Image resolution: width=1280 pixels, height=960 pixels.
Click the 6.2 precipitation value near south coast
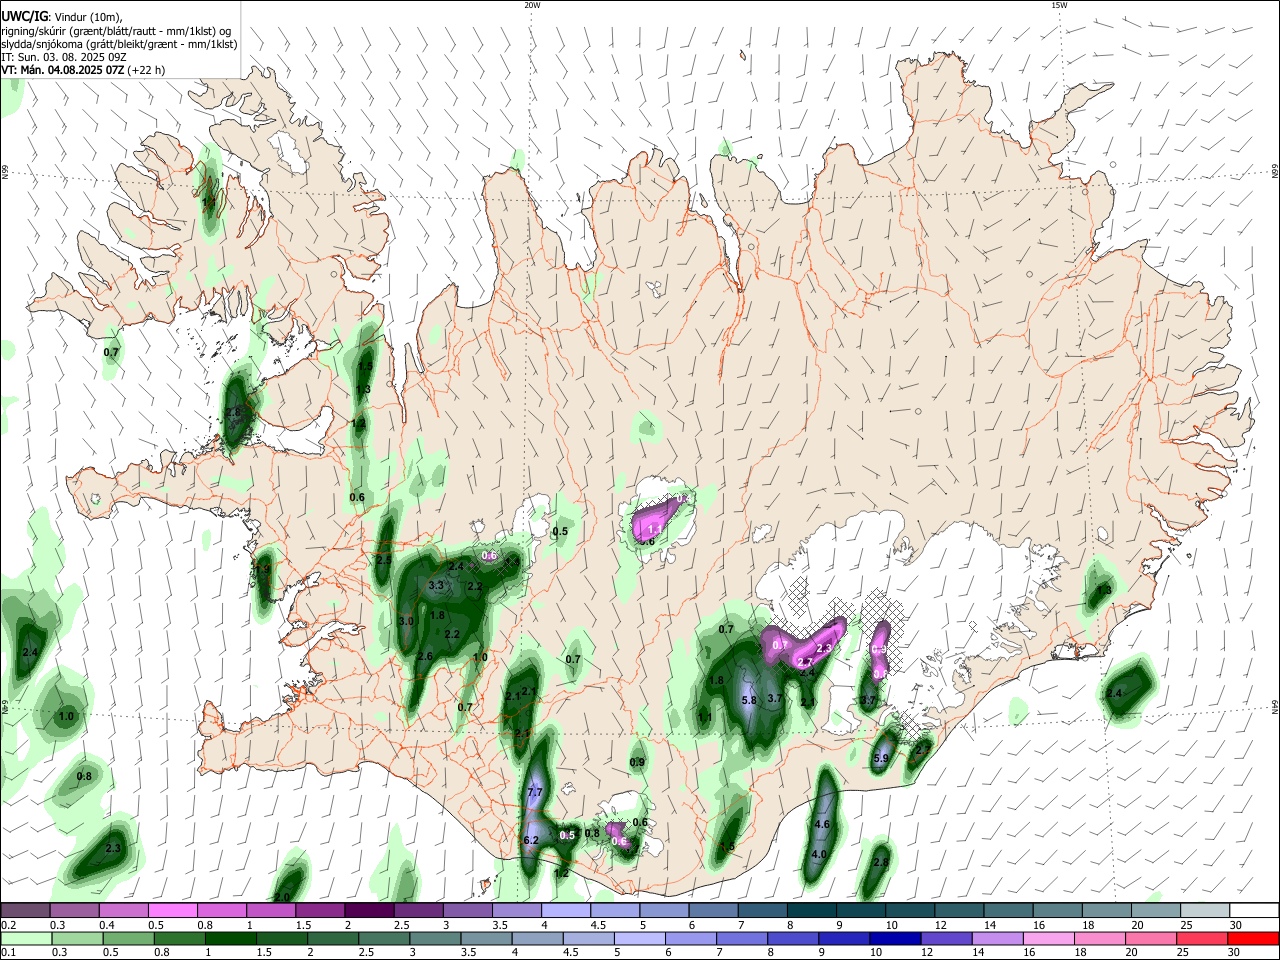pos(531,840)
